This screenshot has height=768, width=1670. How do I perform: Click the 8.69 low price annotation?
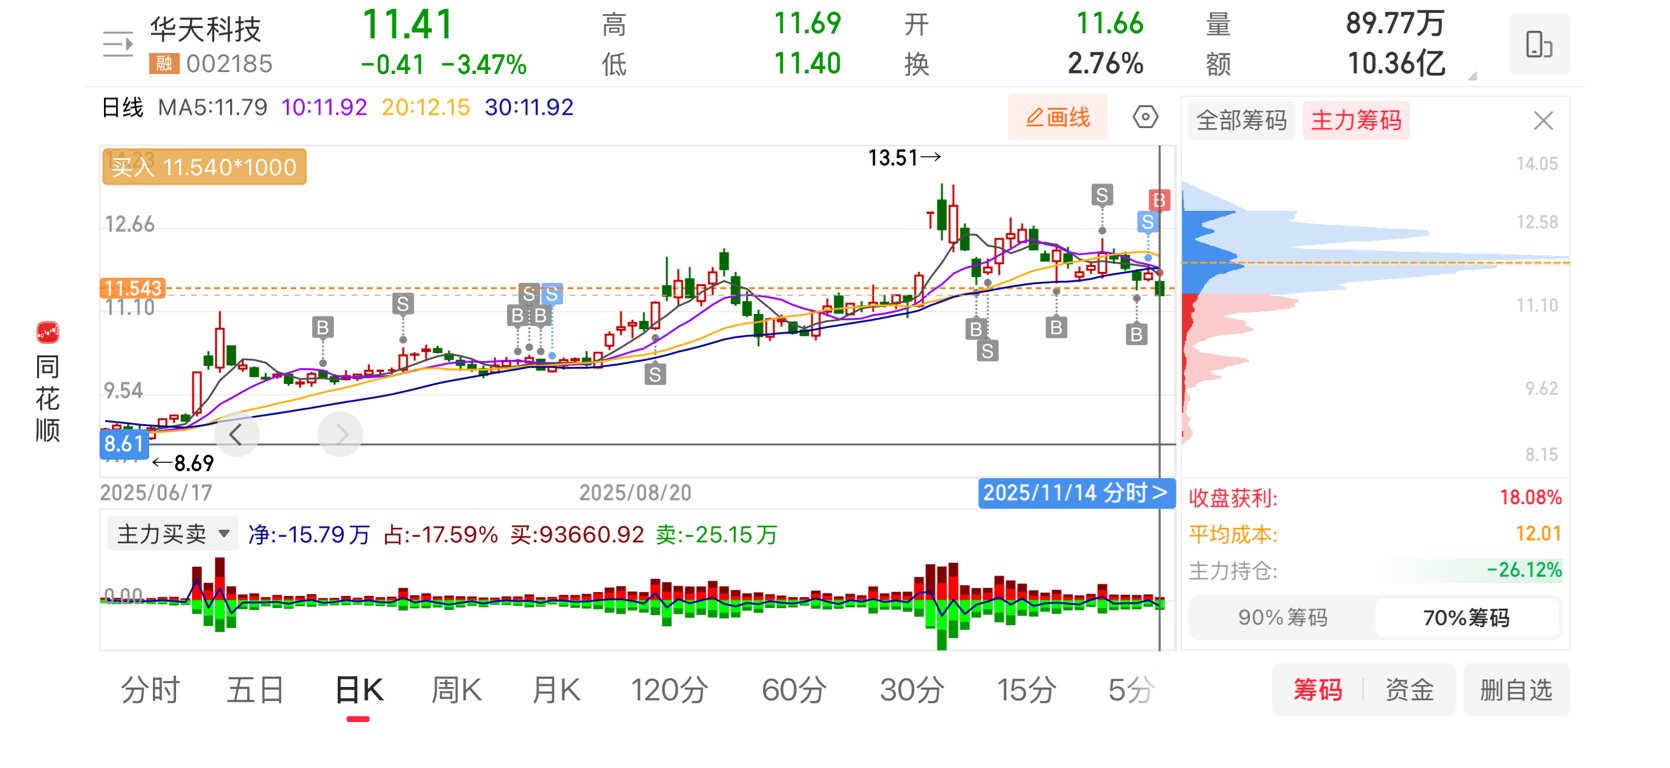point(183,463)
